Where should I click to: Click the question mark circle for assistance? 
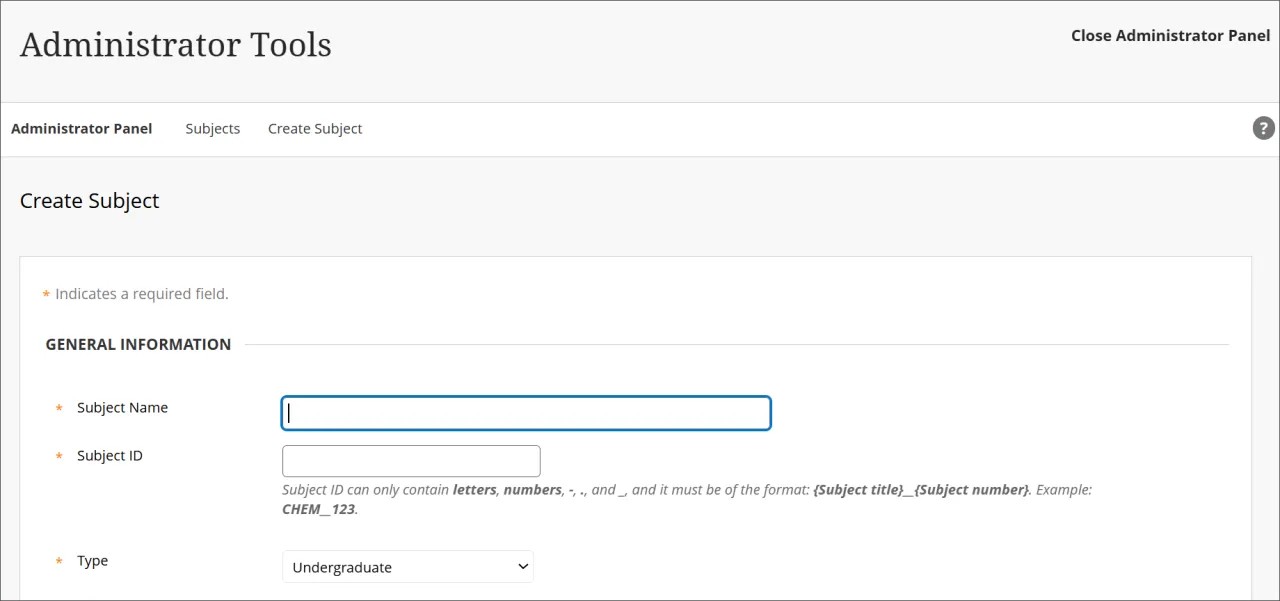coord(1263,128)
